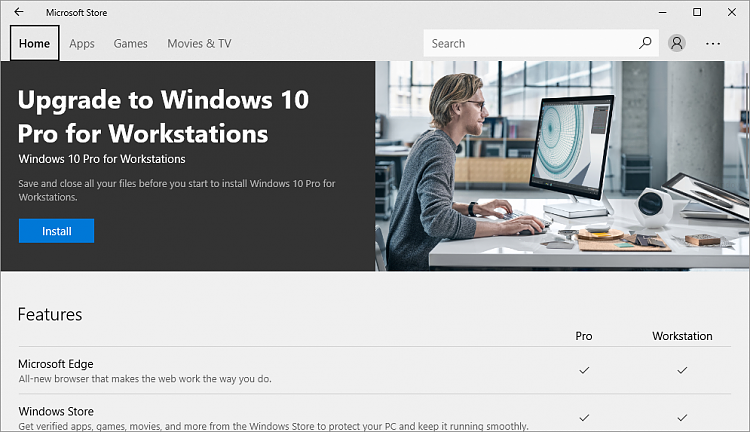The image size is (750, 432).
Task: Click the Features heading
Action: 50,314
